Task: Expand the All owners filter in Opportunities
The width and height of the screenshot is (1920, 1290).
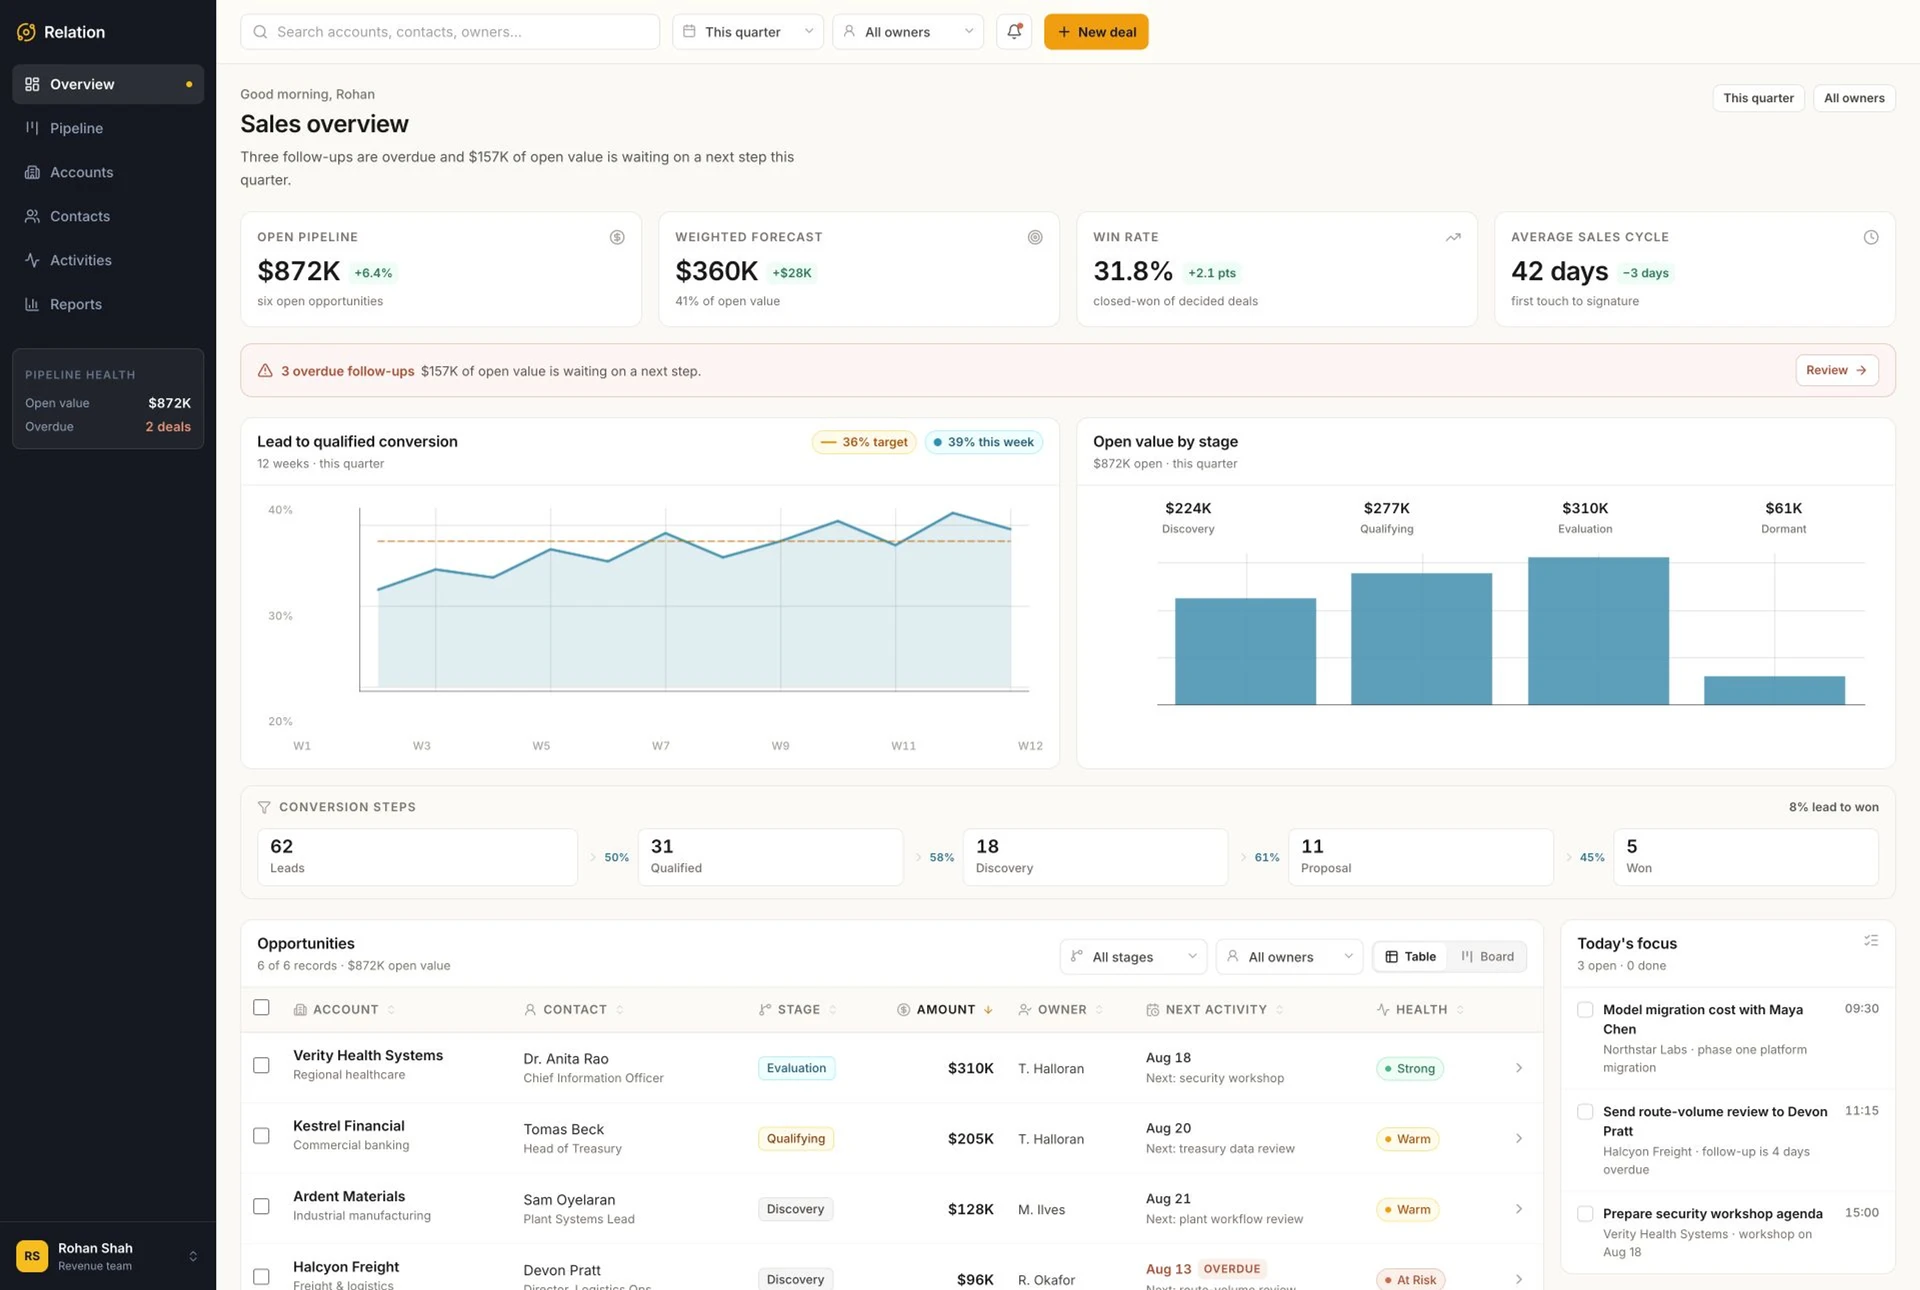Action: coord(1290,957)
